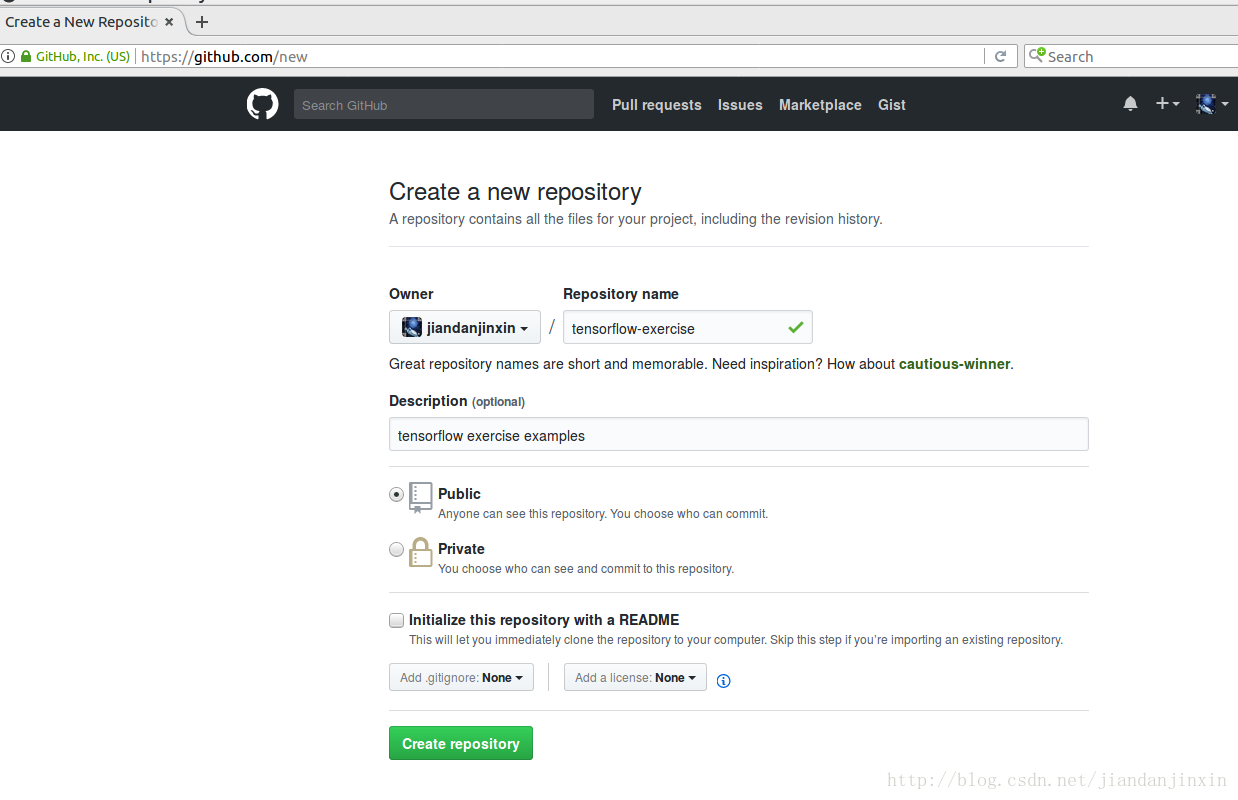Open the user avatar profile menu
Viewport: 1238px width, 800px height.
[x=1212, y=104]
